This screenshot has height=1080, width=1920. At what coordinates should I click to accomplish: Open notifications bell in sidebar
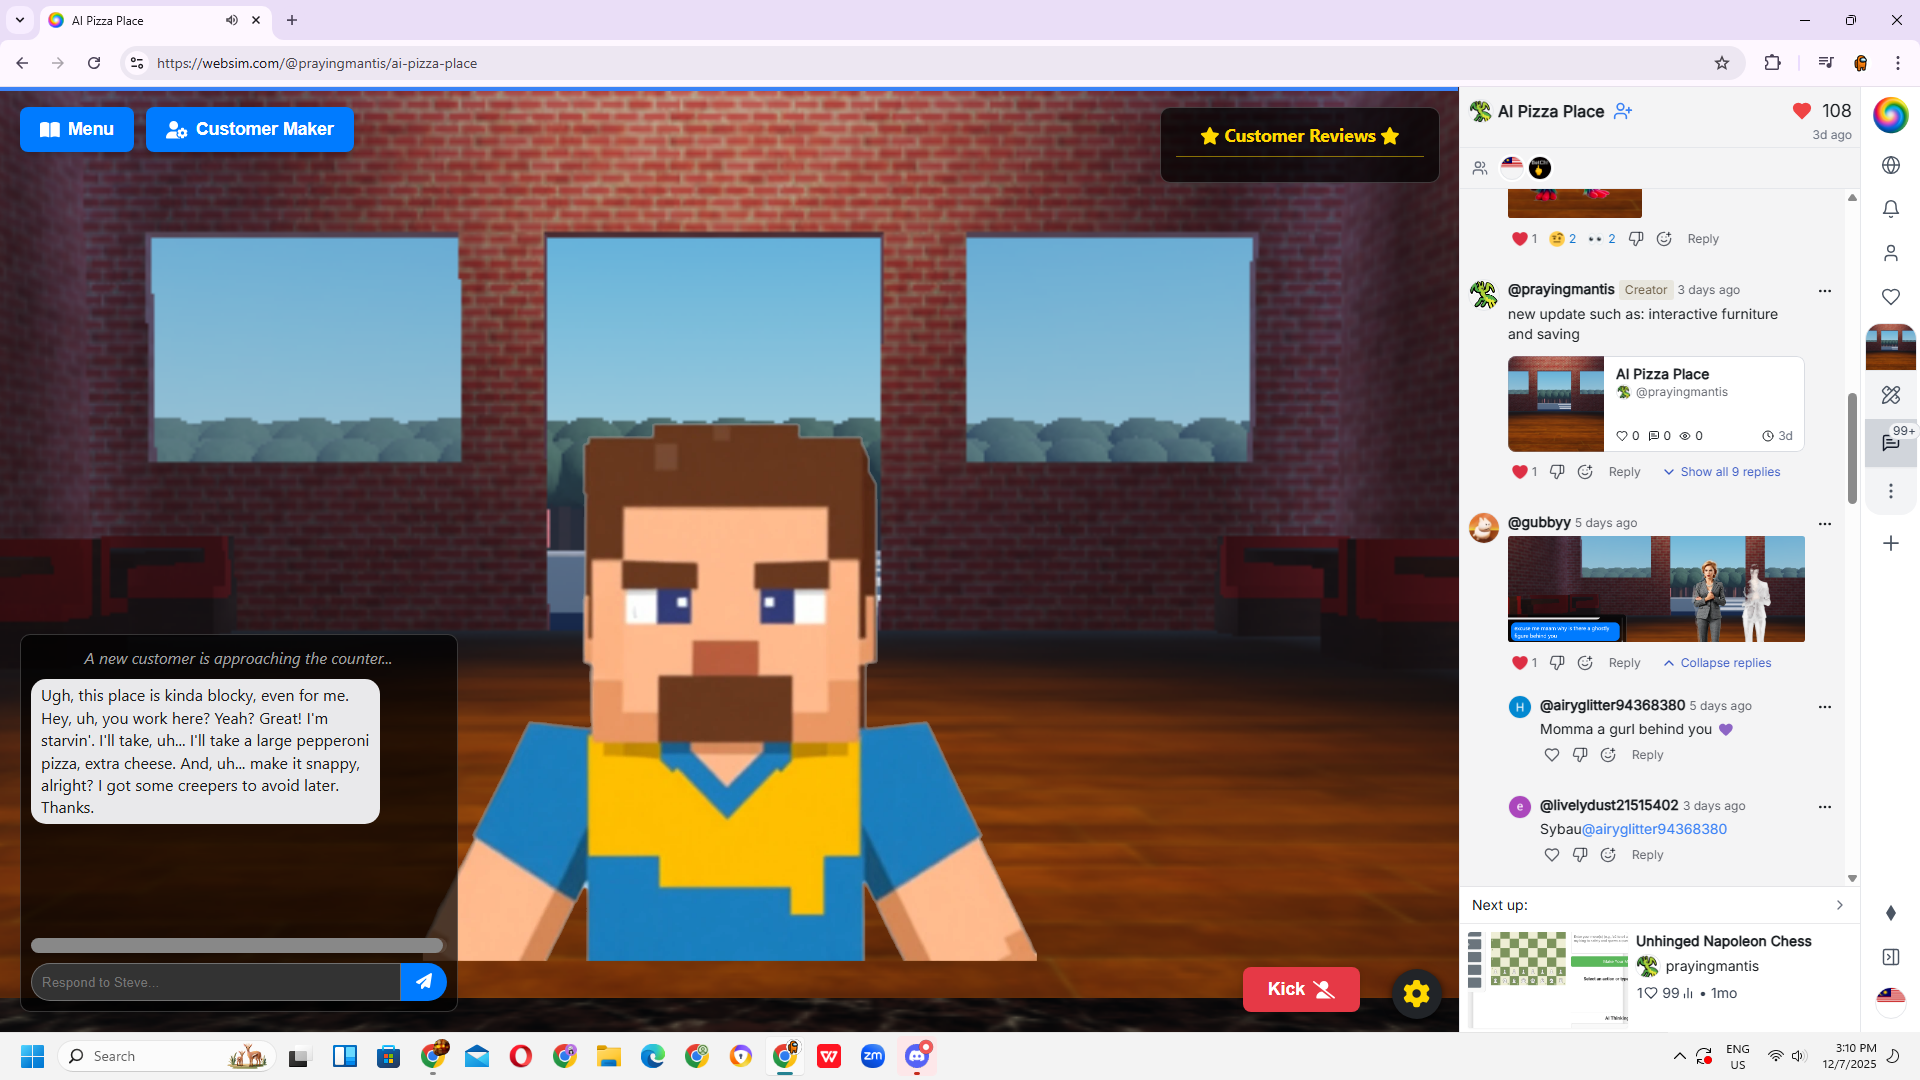(1890, 209)
